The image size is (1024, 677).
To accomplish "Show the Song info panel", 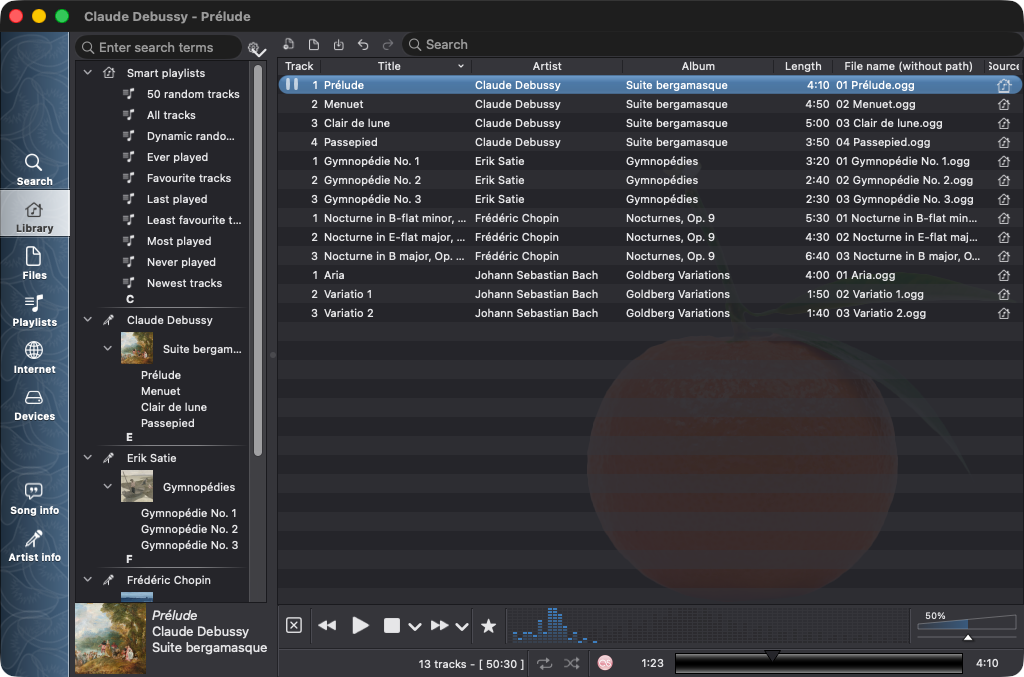I will coord(34,498).
